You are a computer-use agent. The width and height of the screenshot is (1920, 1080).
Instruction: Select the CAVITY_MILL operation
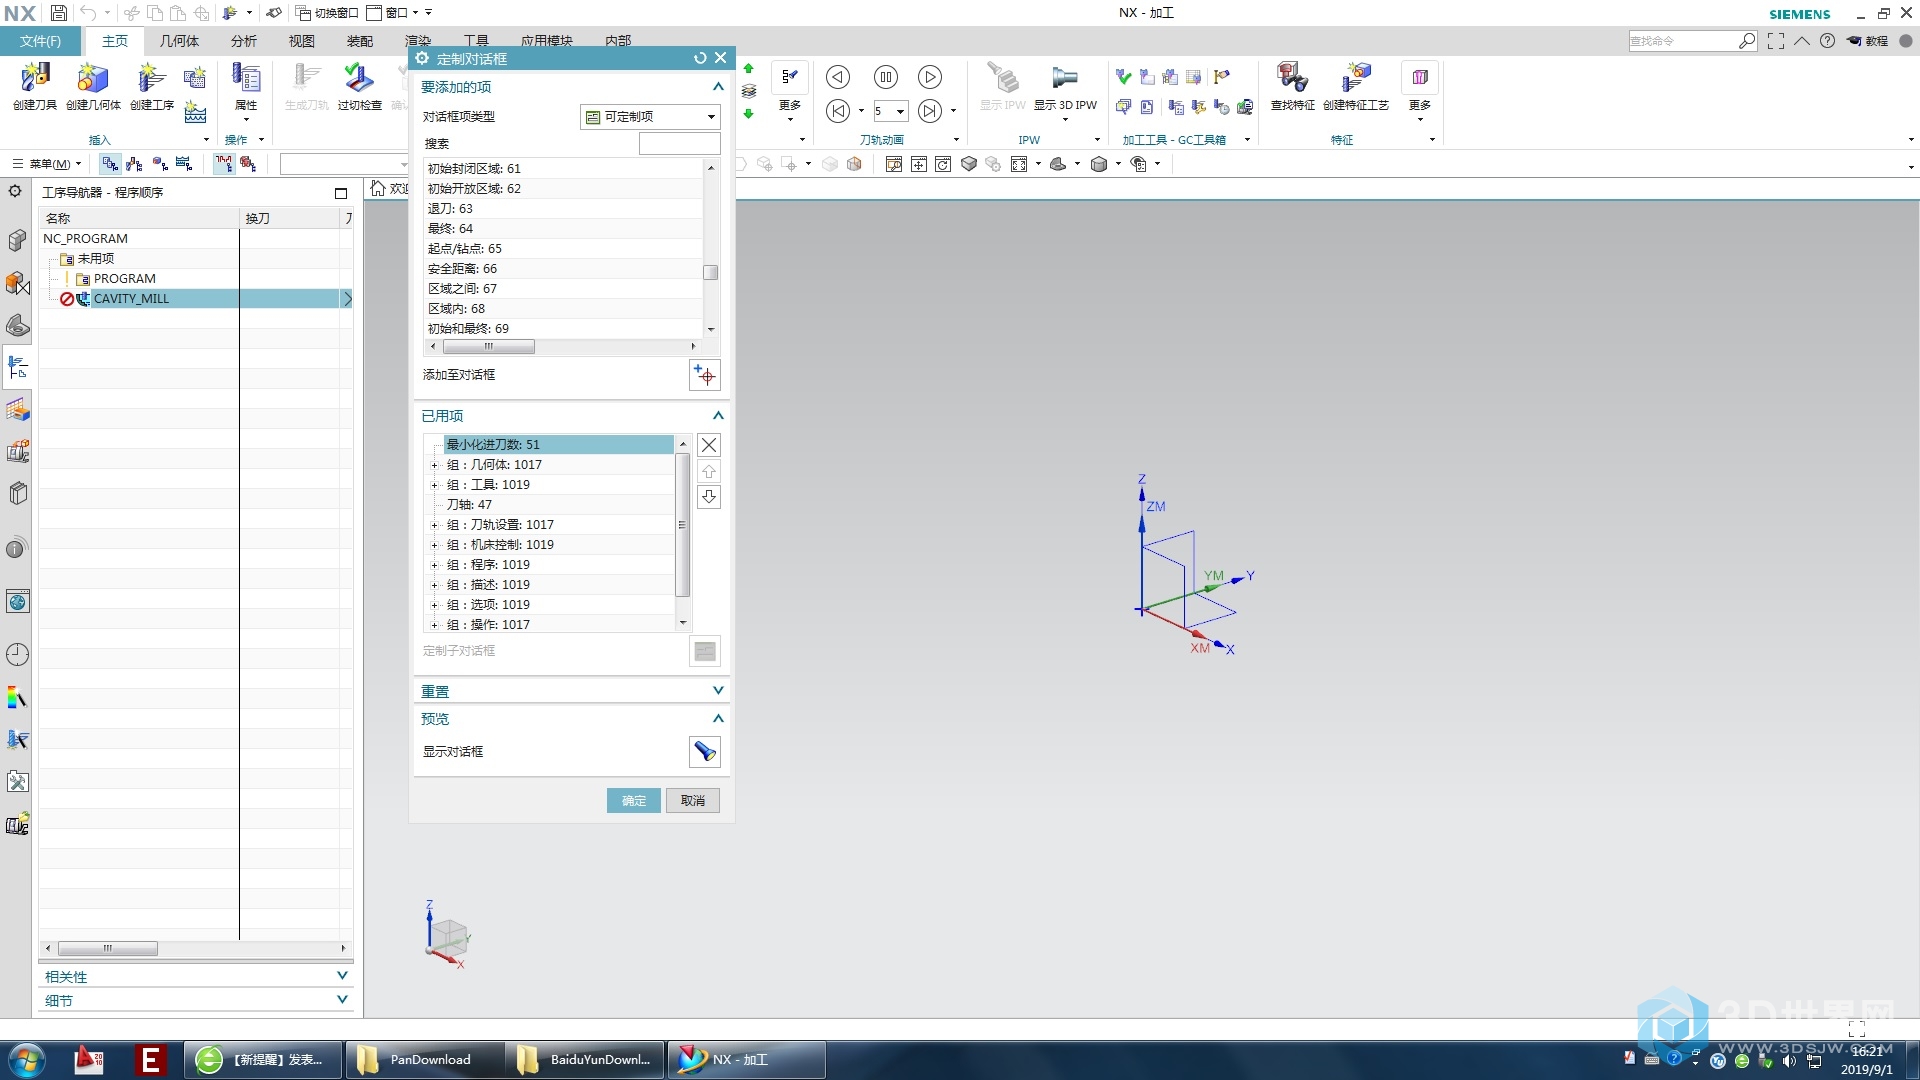click(x=131, y=299)
